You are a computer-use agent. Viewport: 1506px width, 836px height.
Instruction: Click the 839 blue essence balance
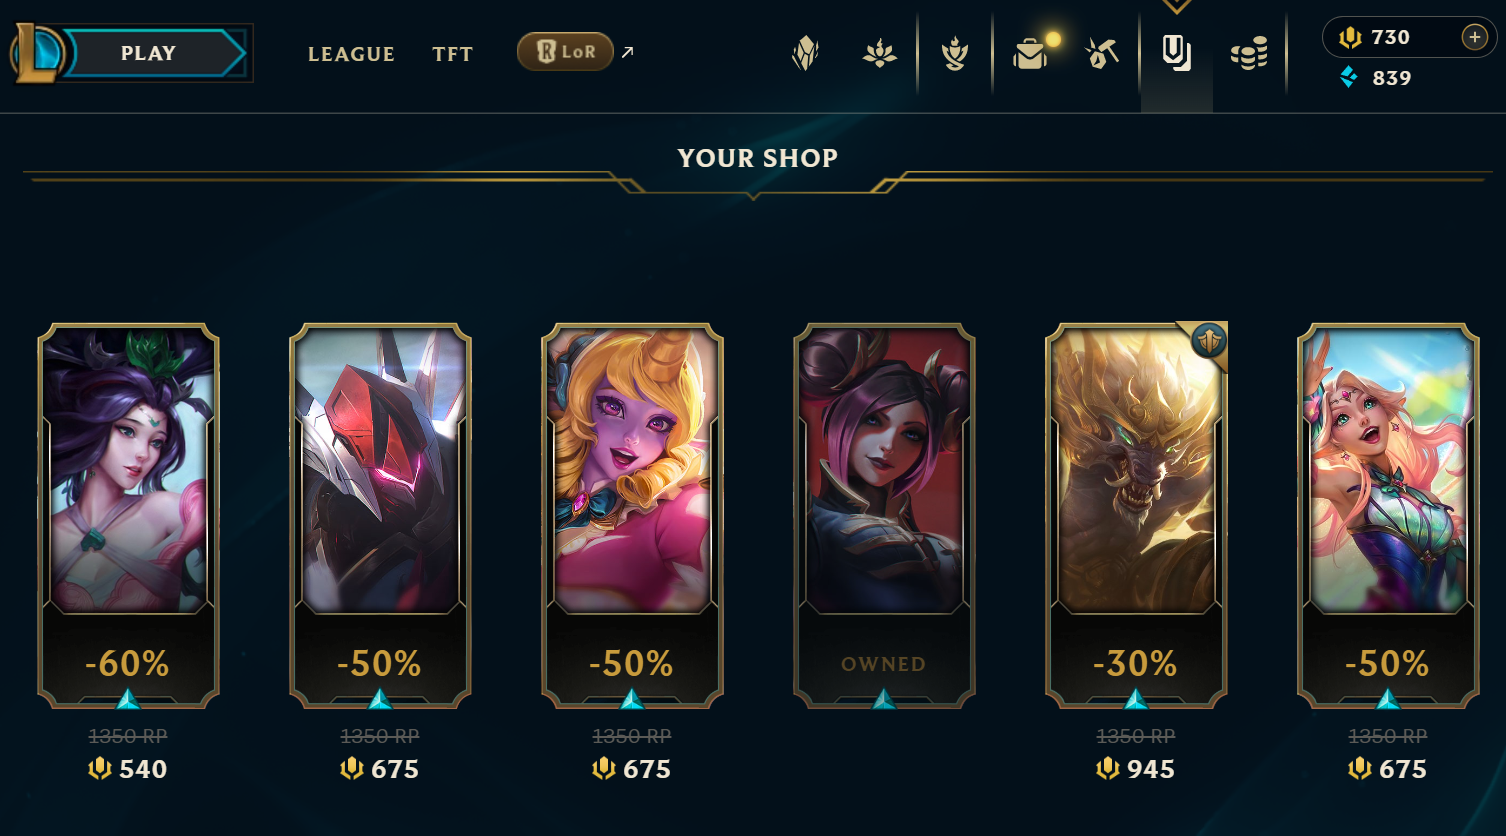[1376, 78]
